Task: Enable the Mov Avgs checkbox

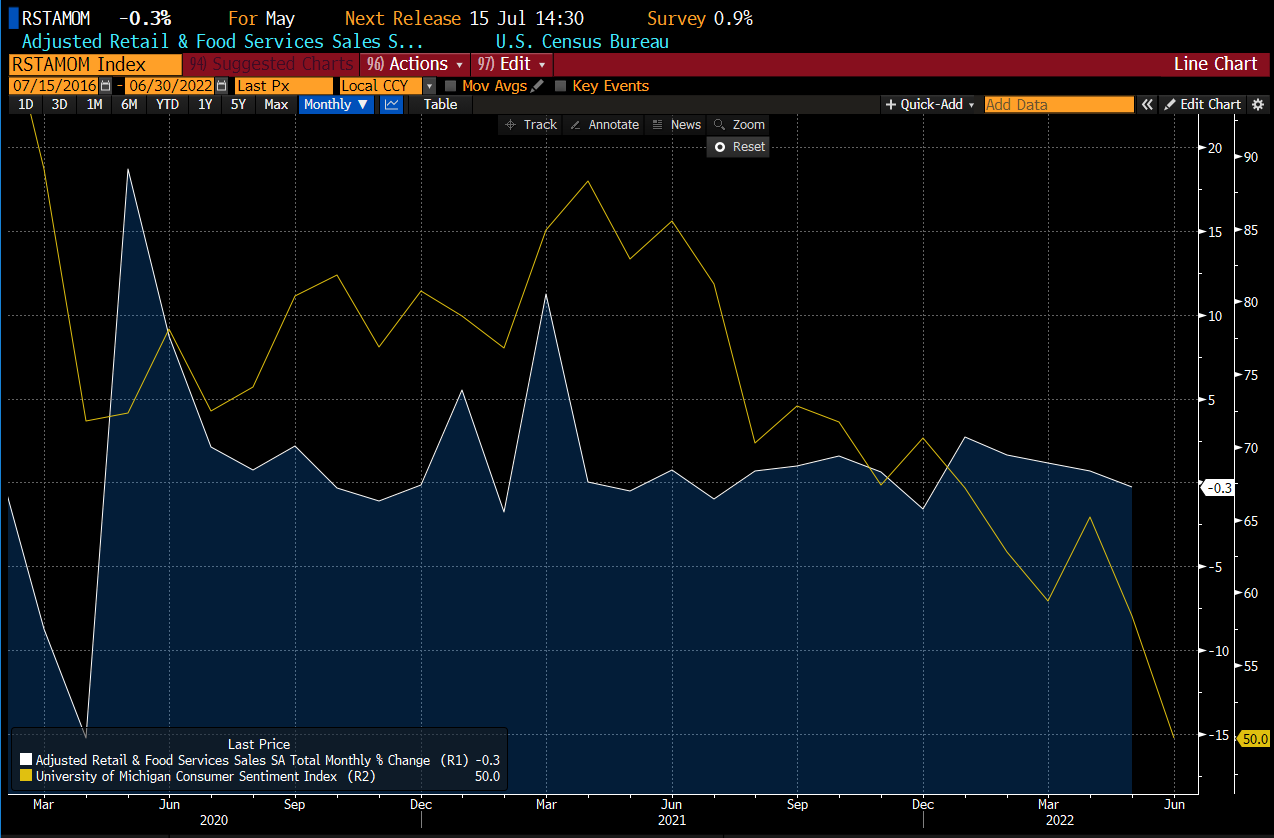Action: [451, 86]
